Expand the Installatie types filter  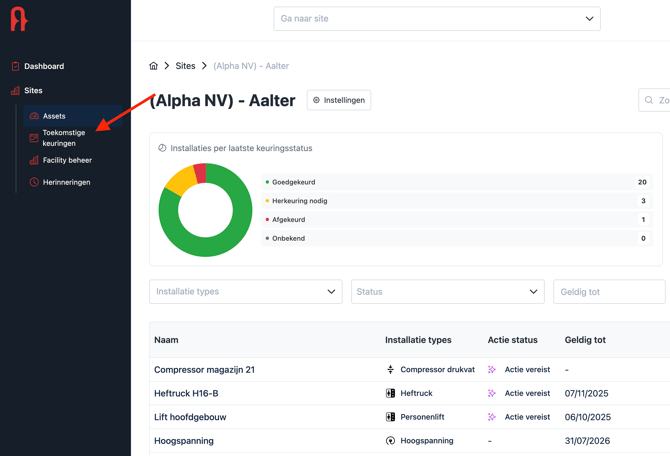[245, 292]
